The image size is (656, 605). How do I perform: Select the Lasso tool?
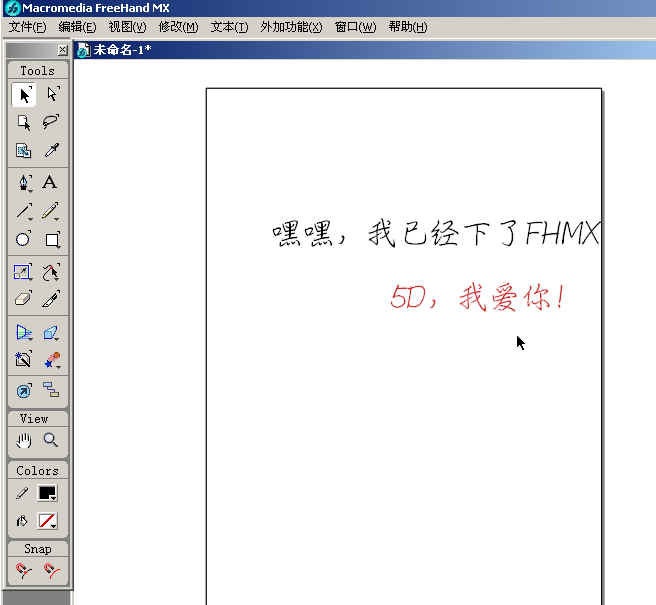pos(52,123)
